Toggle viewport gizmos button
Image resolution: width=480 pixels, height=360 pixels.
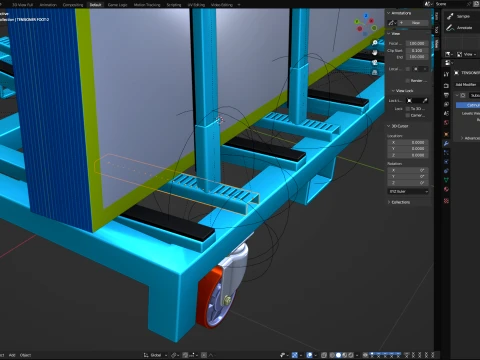(x=295, y=355)
